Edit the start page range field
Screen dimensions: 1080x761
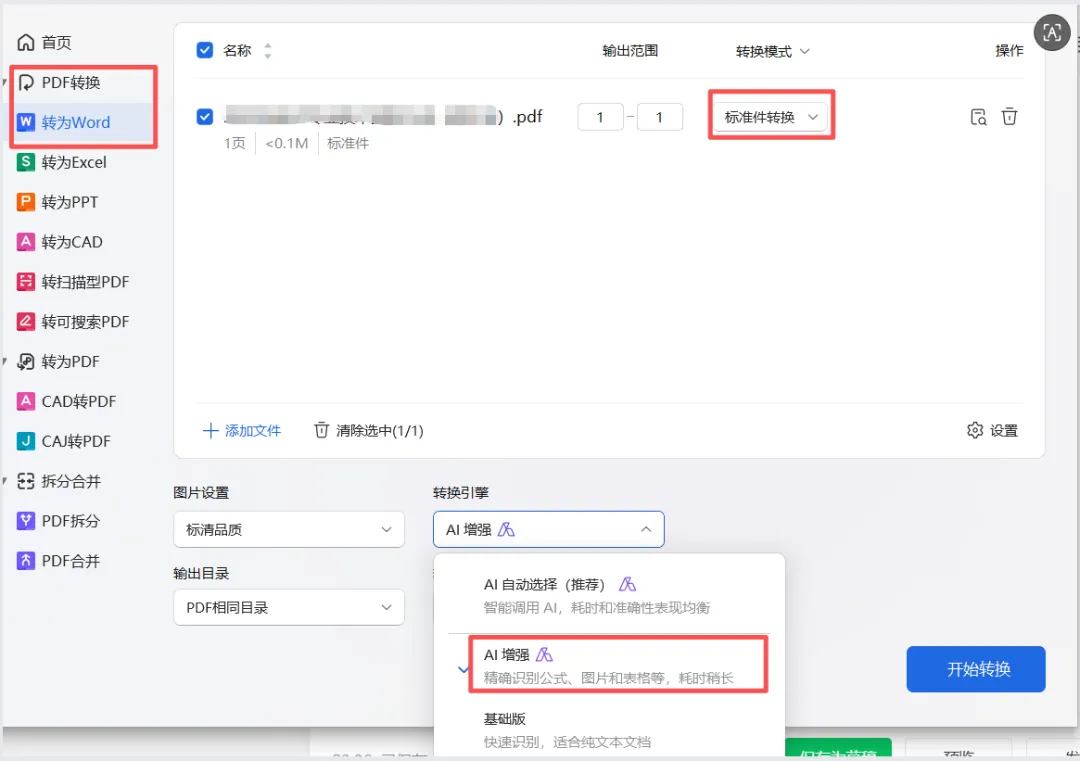coord(601,117)
